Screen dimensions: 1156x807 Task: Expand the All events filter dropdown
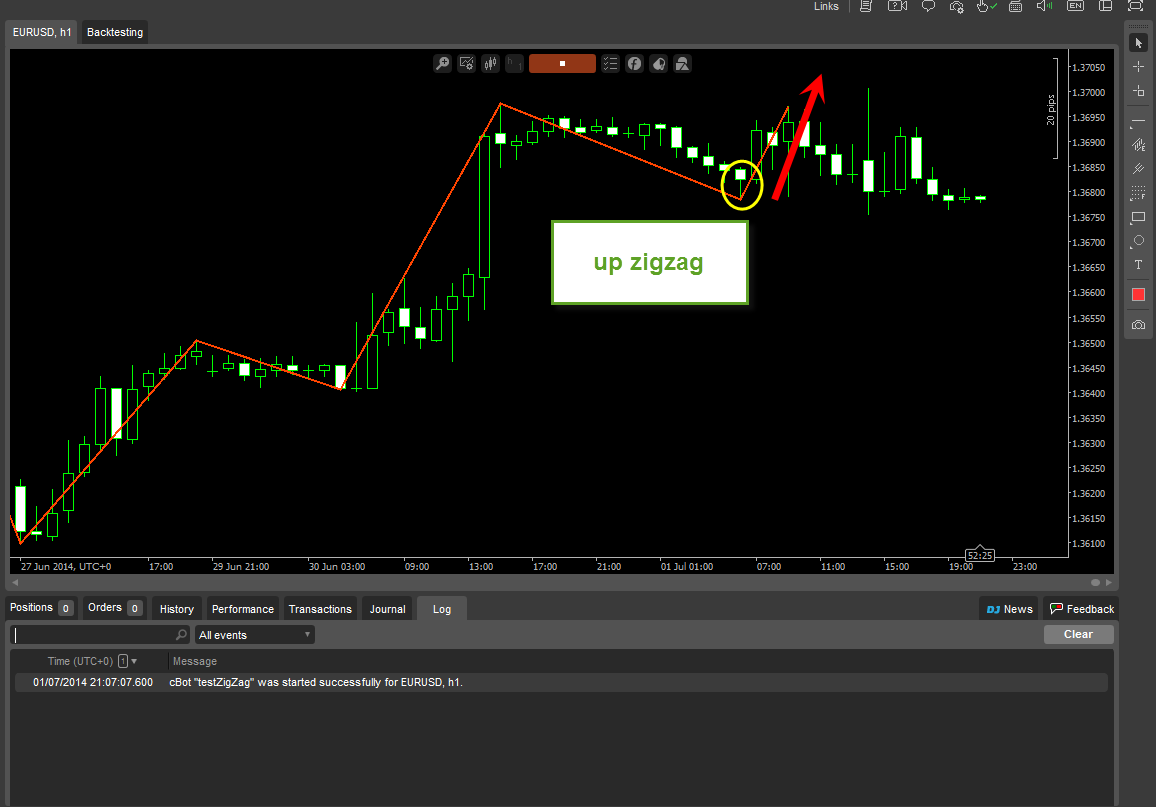click(254, 635)
